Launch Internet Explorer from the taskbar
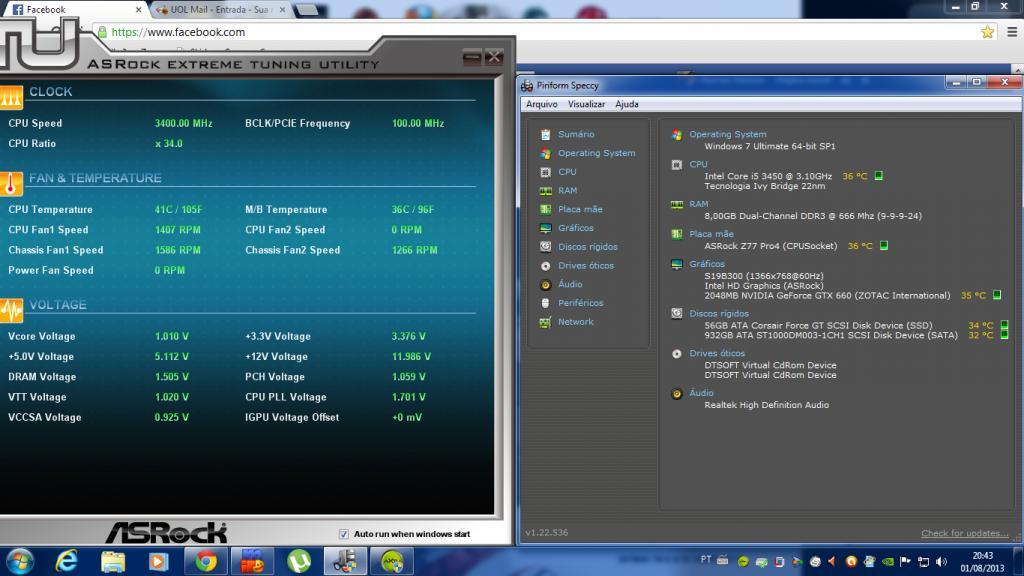 coord(67,562)
